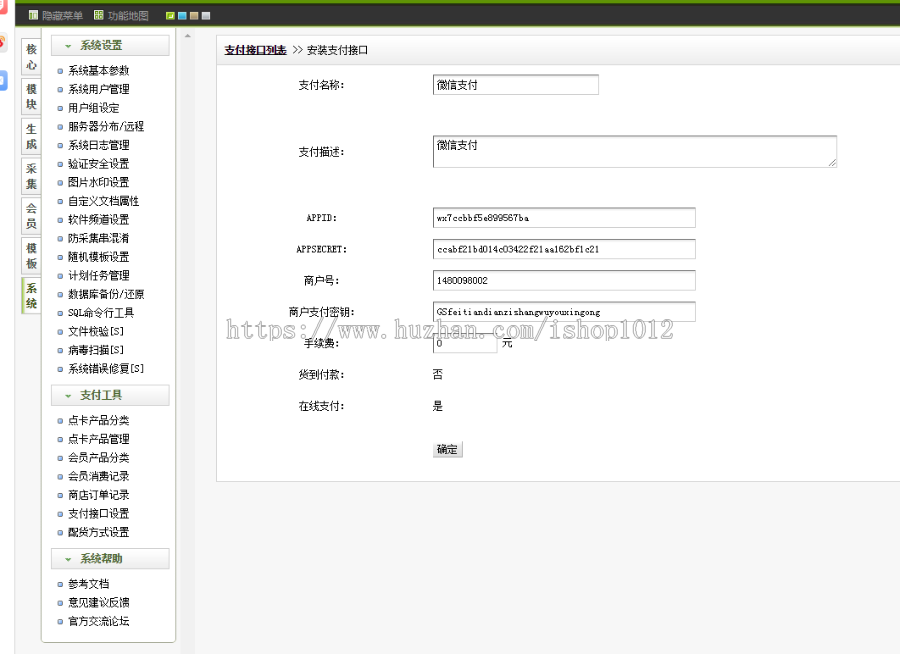Open 数据库备份/还原 page
The image size is (900, 654).
(x=106, y=294)
